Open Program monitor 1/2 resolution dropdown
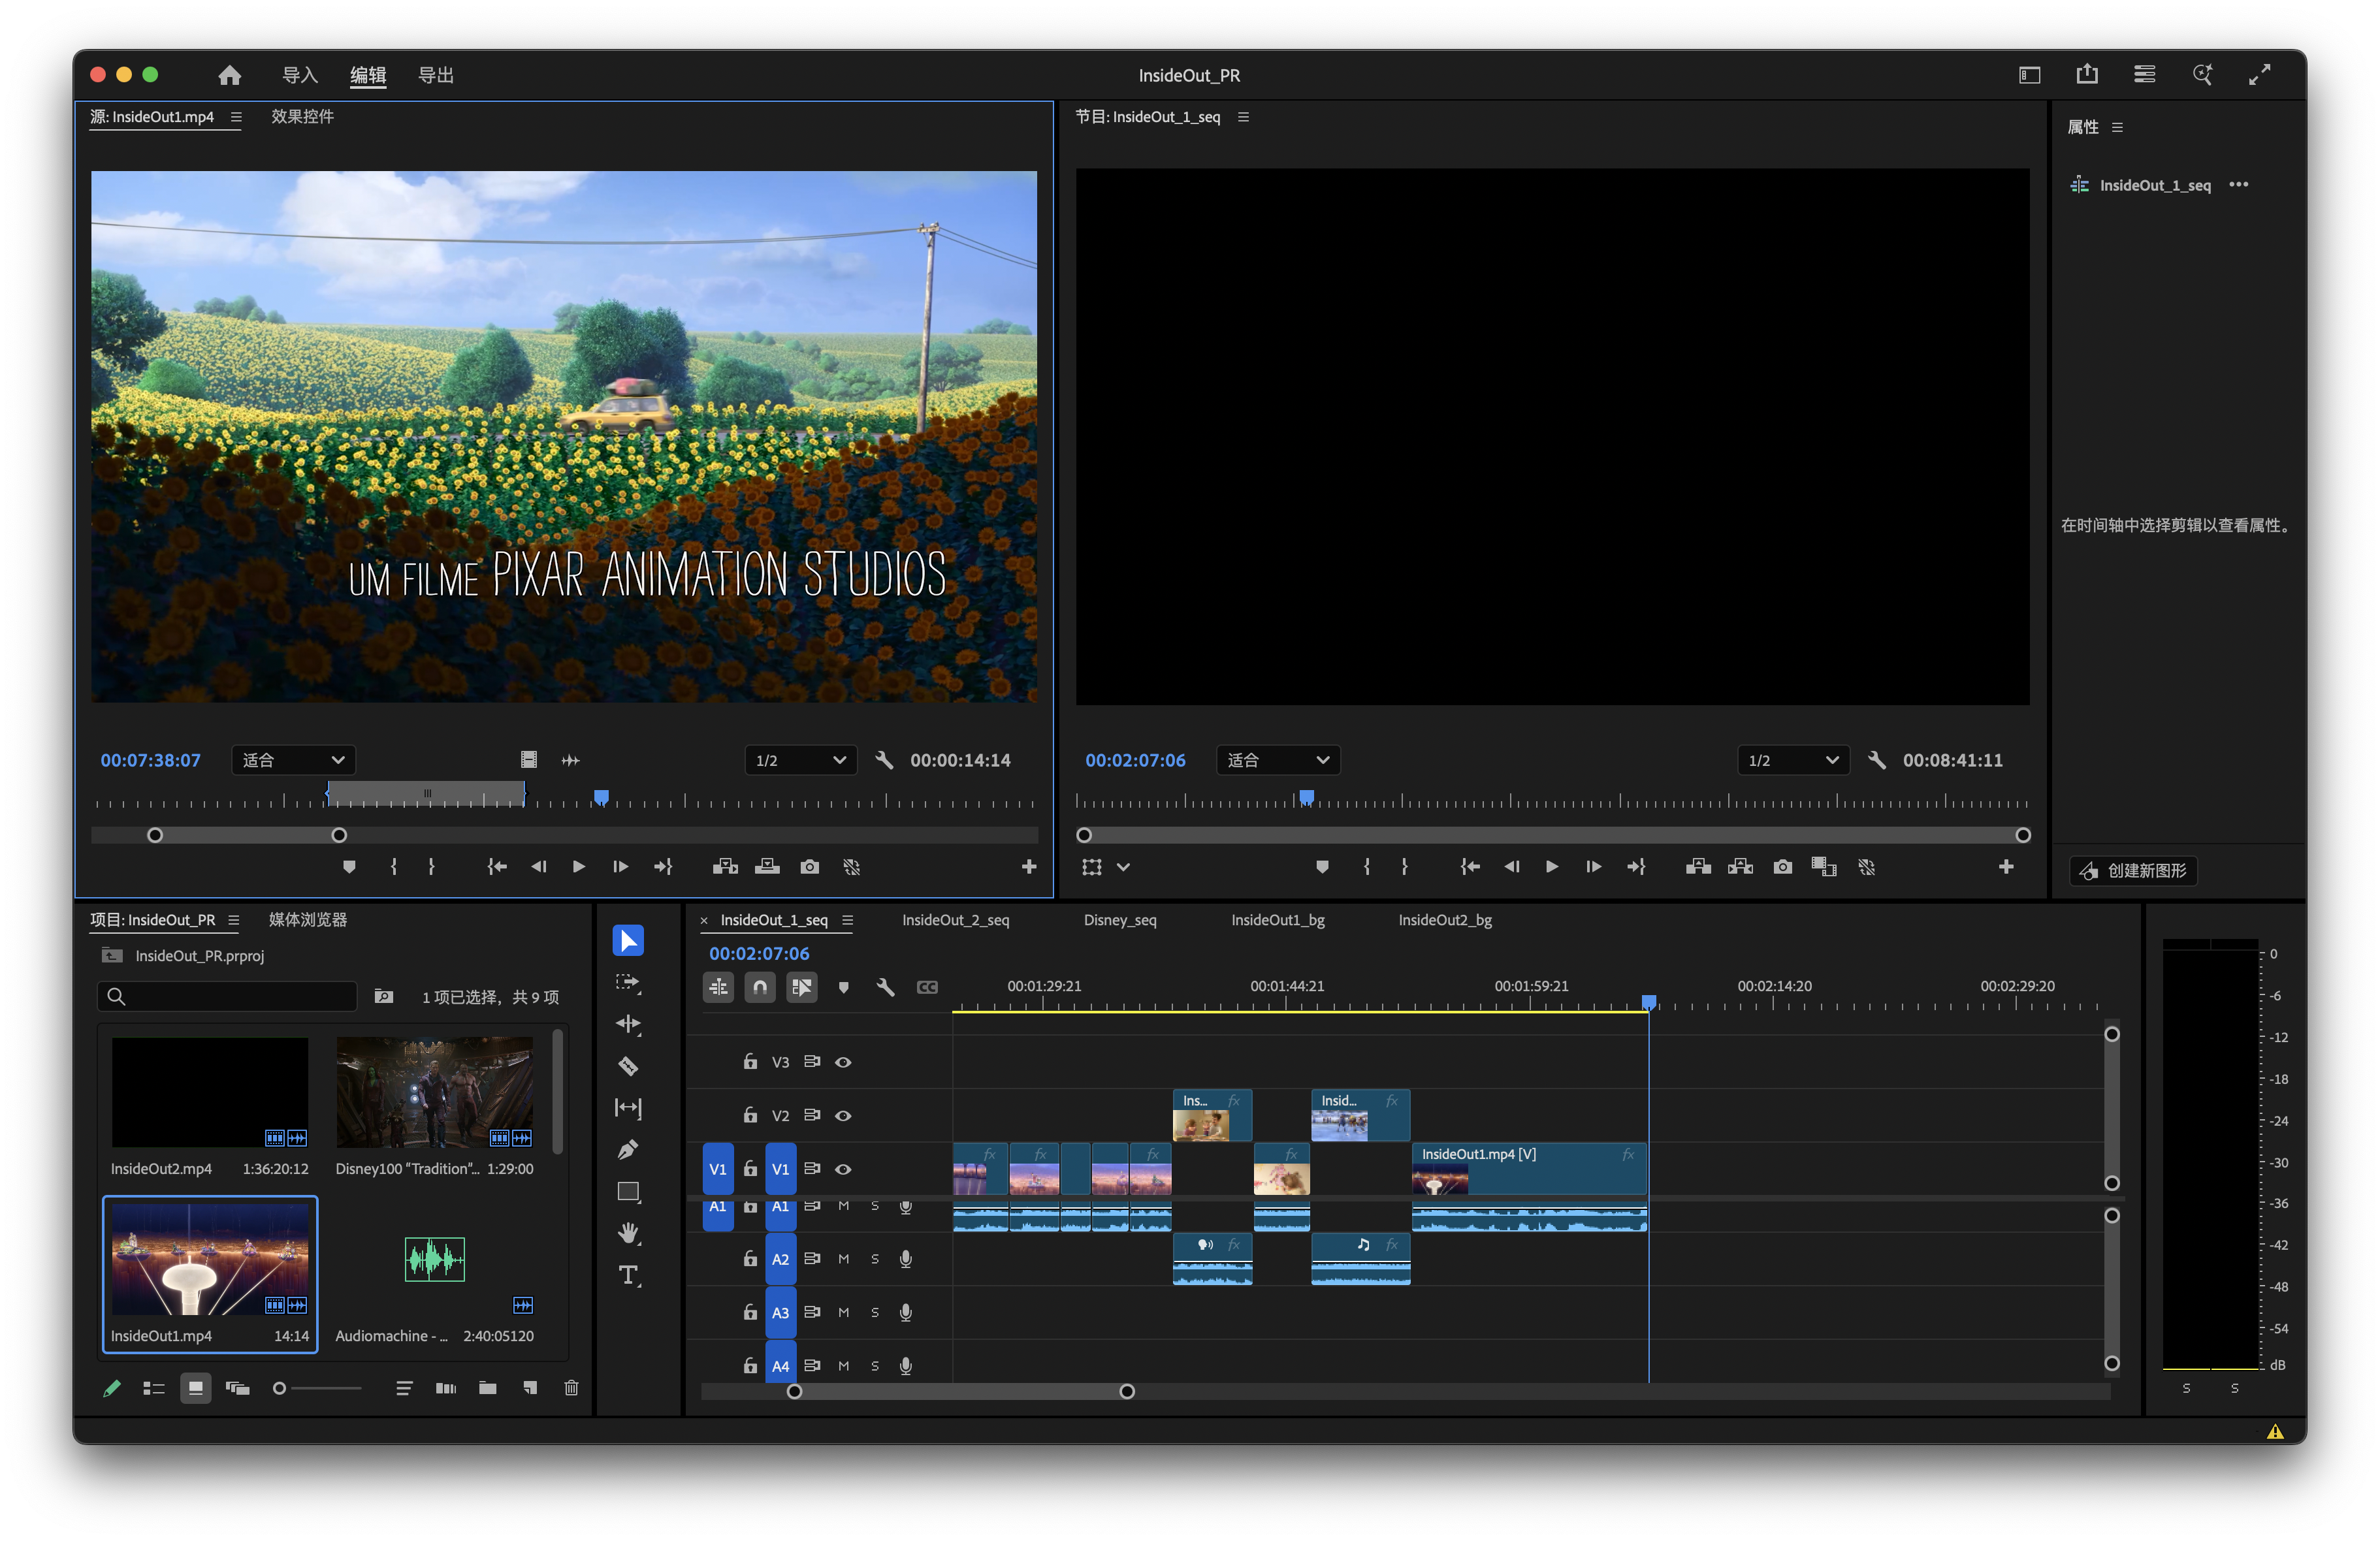Screen dimensions: 2380x1541 pyautogui.click(x=1793, y=760)
